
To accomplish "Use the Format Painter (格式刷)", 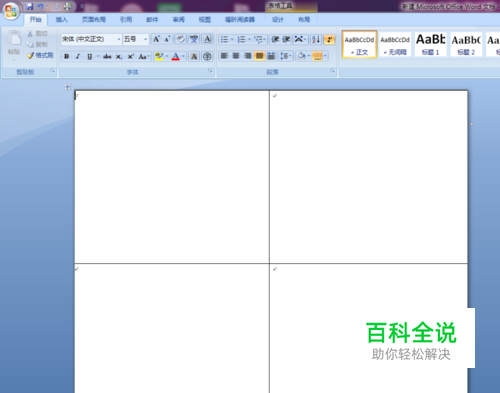I will click(x=40, y=55).
